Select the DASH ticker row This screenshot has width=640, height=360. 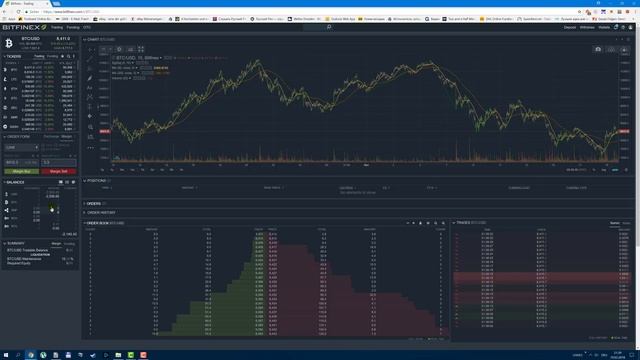39,127
